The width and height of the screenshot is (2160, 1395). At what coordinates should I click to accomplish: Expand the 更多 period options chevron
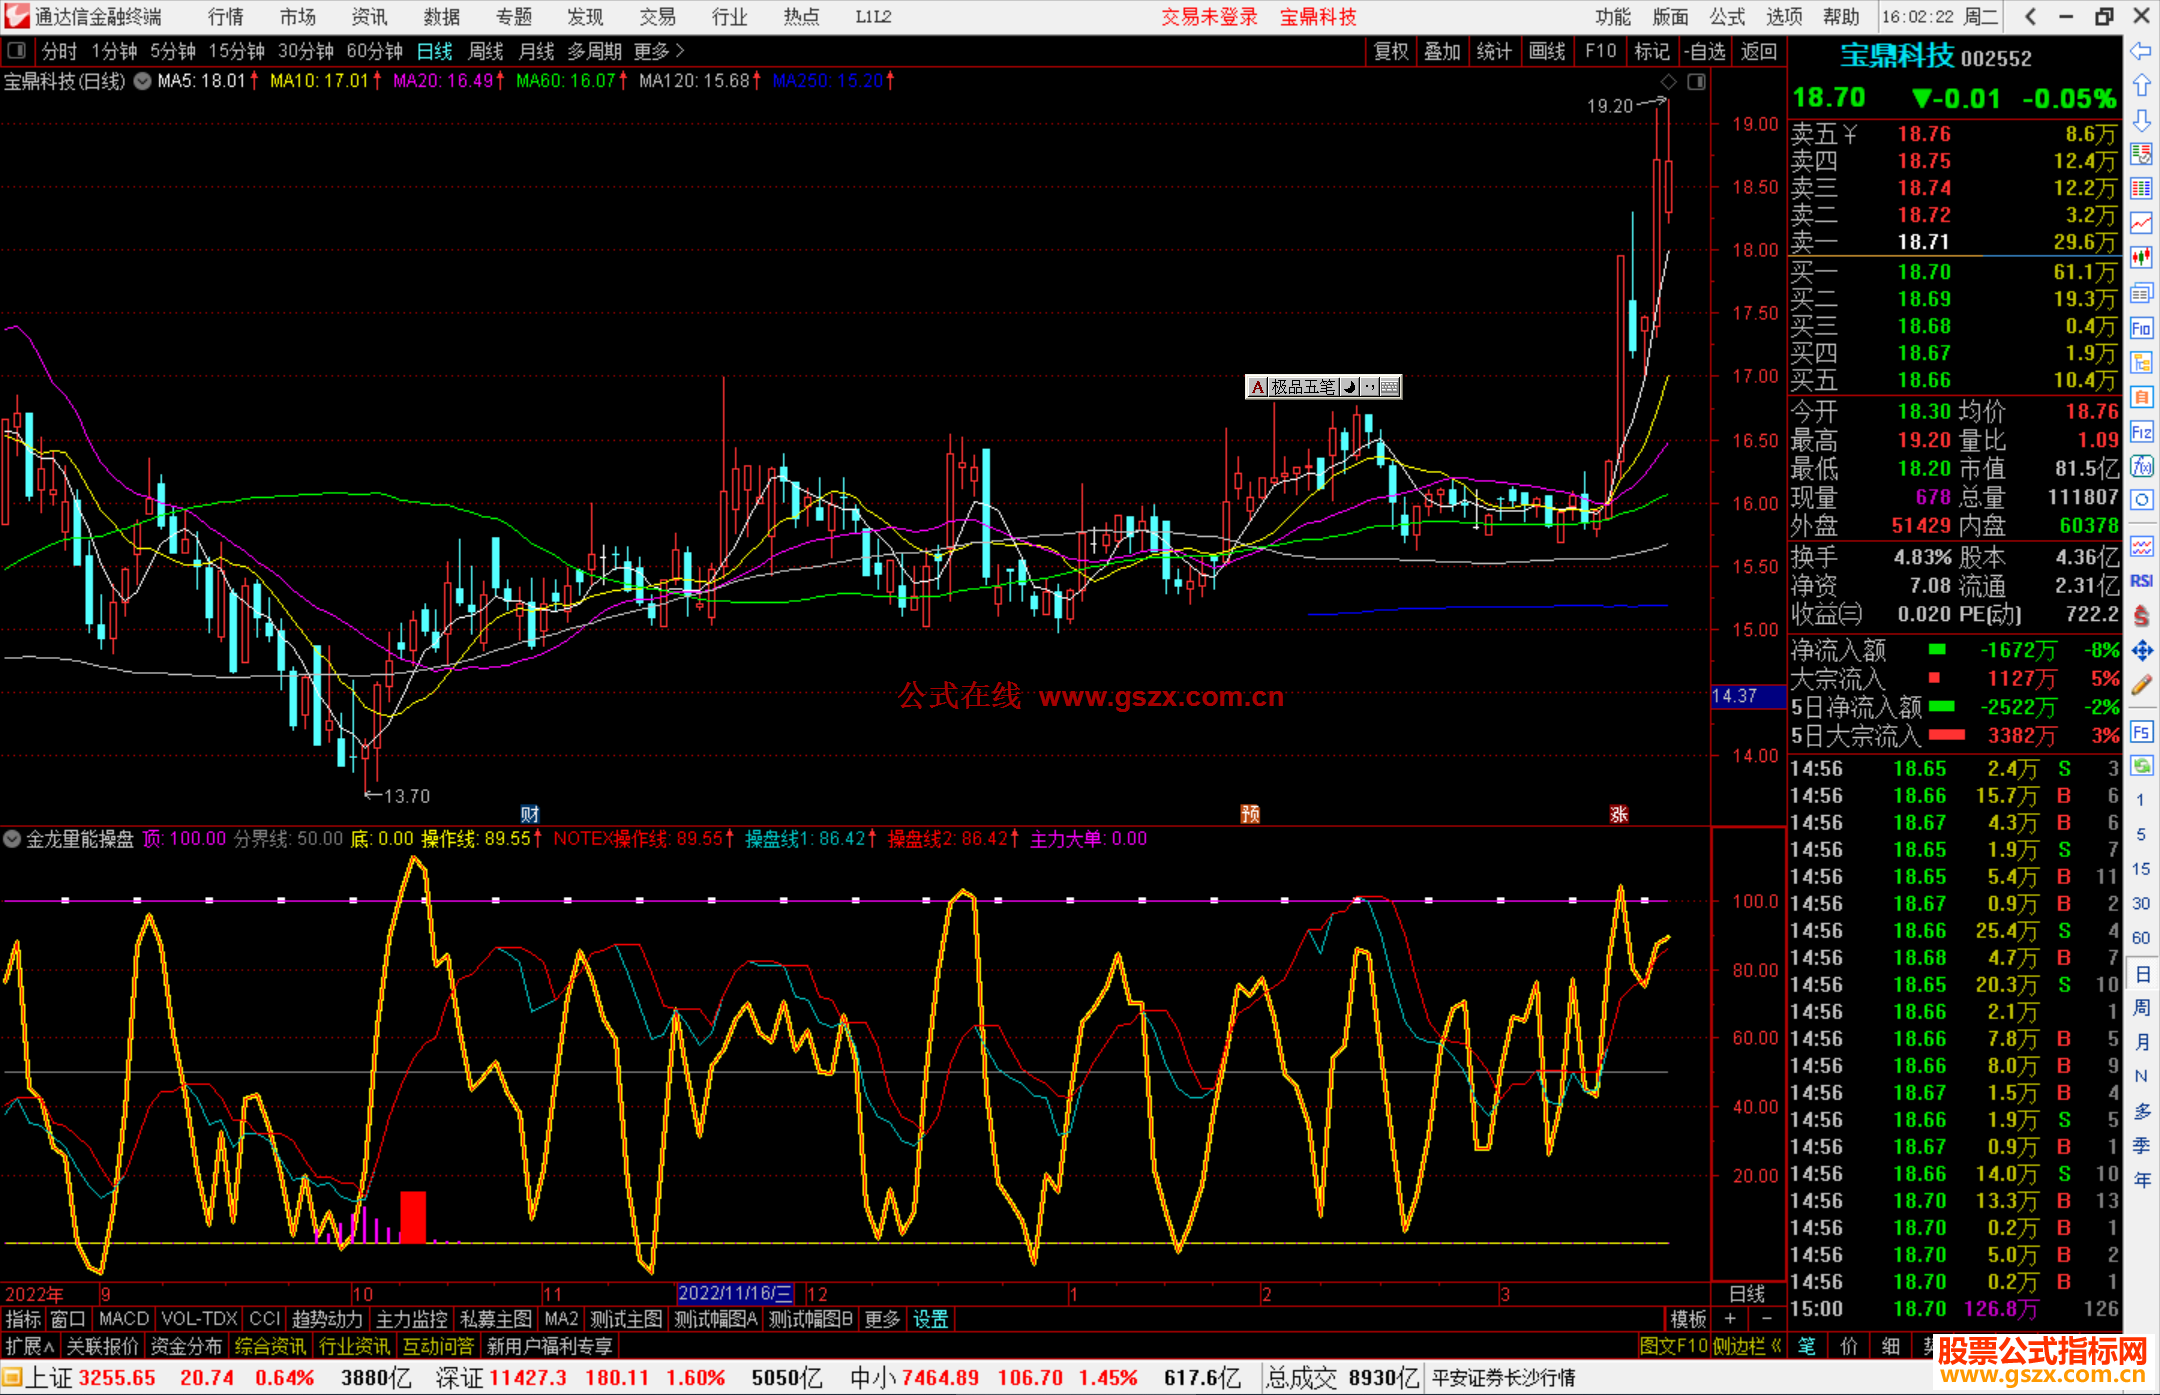pyautogui.click(x=680, y=50)
